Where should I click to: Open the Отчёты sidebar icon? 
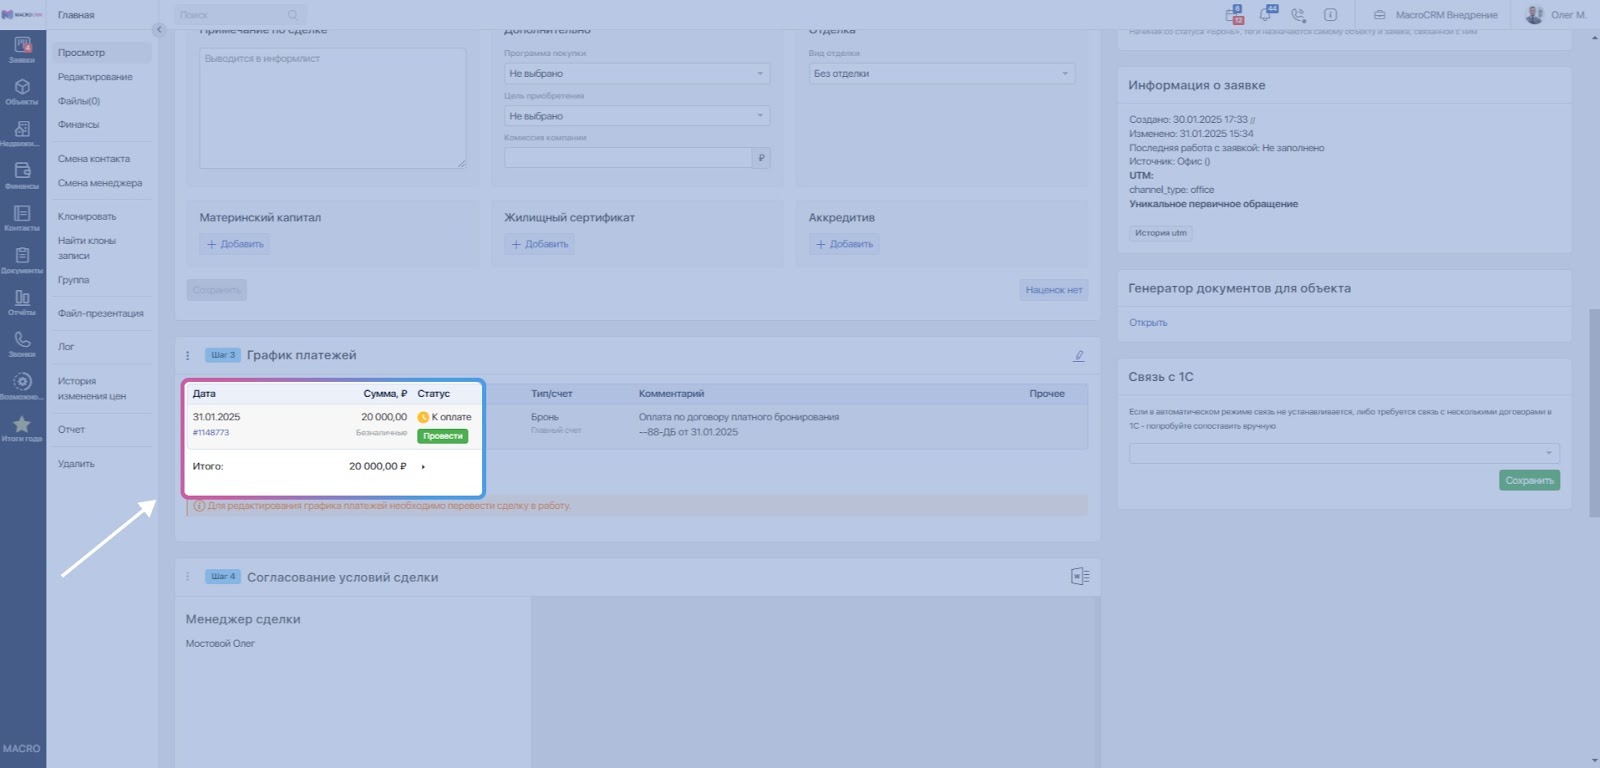click(x=22, y=302)
